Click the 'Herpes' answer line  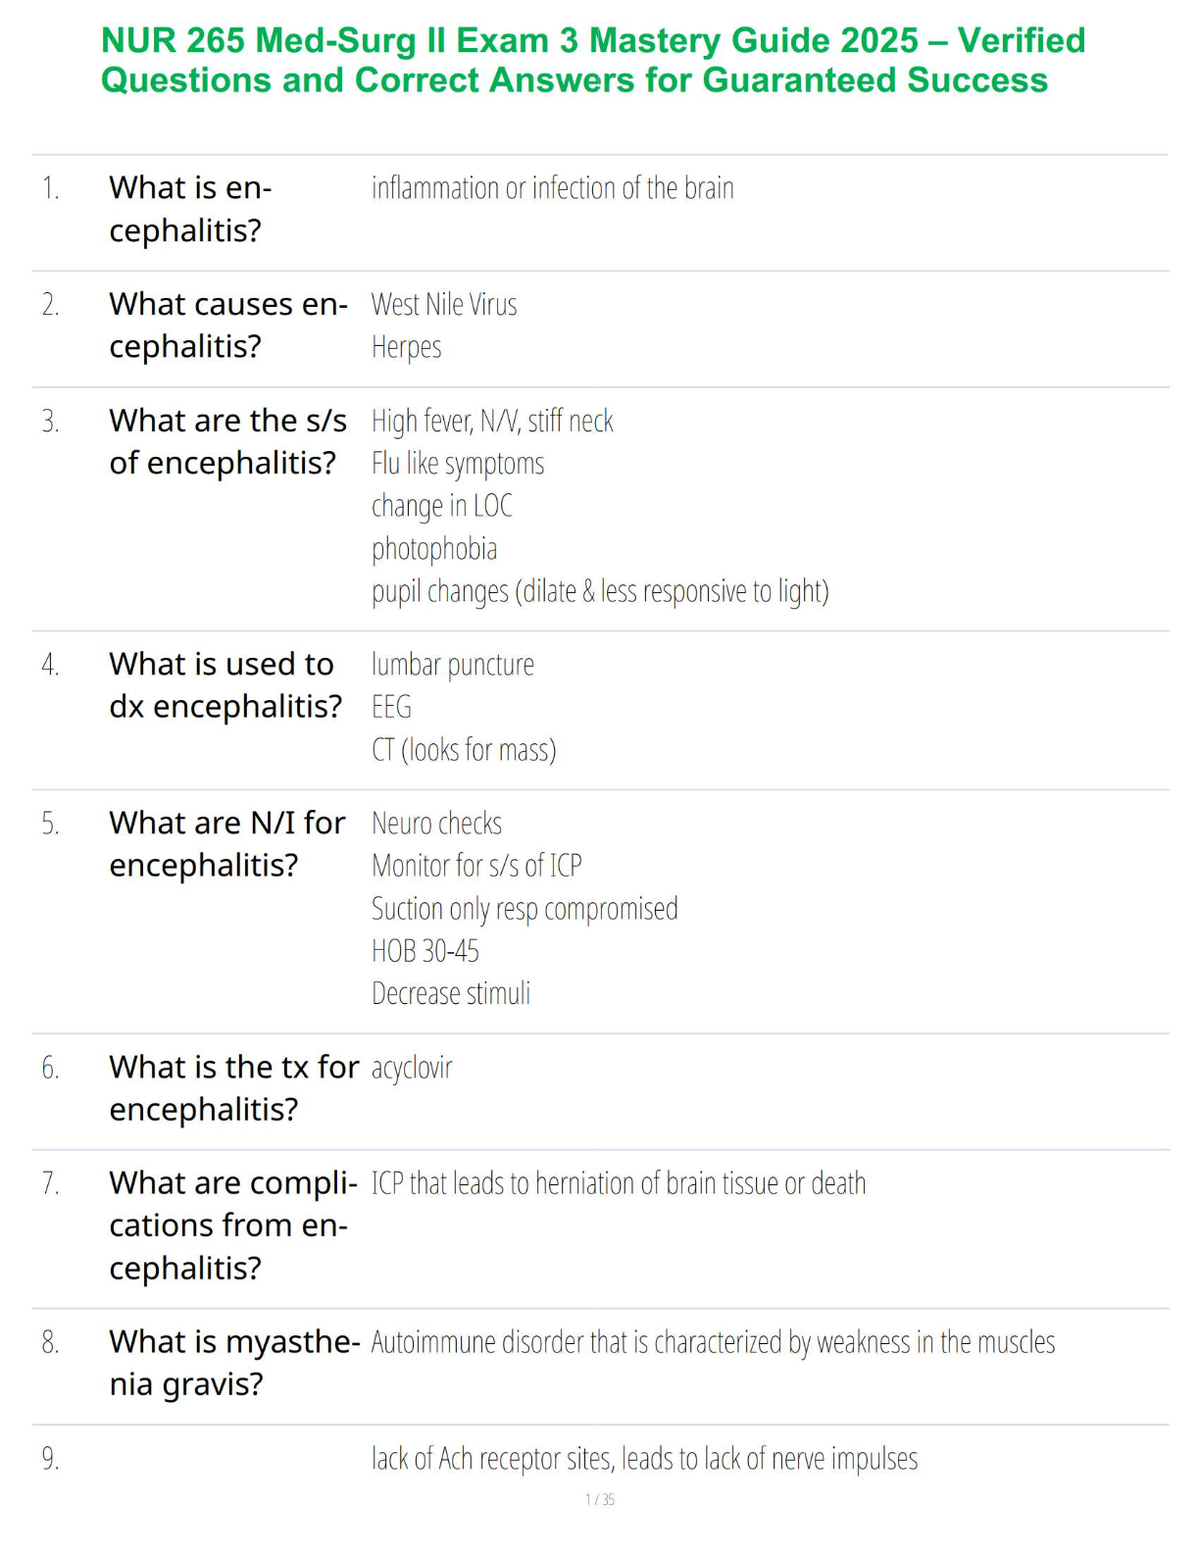coord(406,347)
